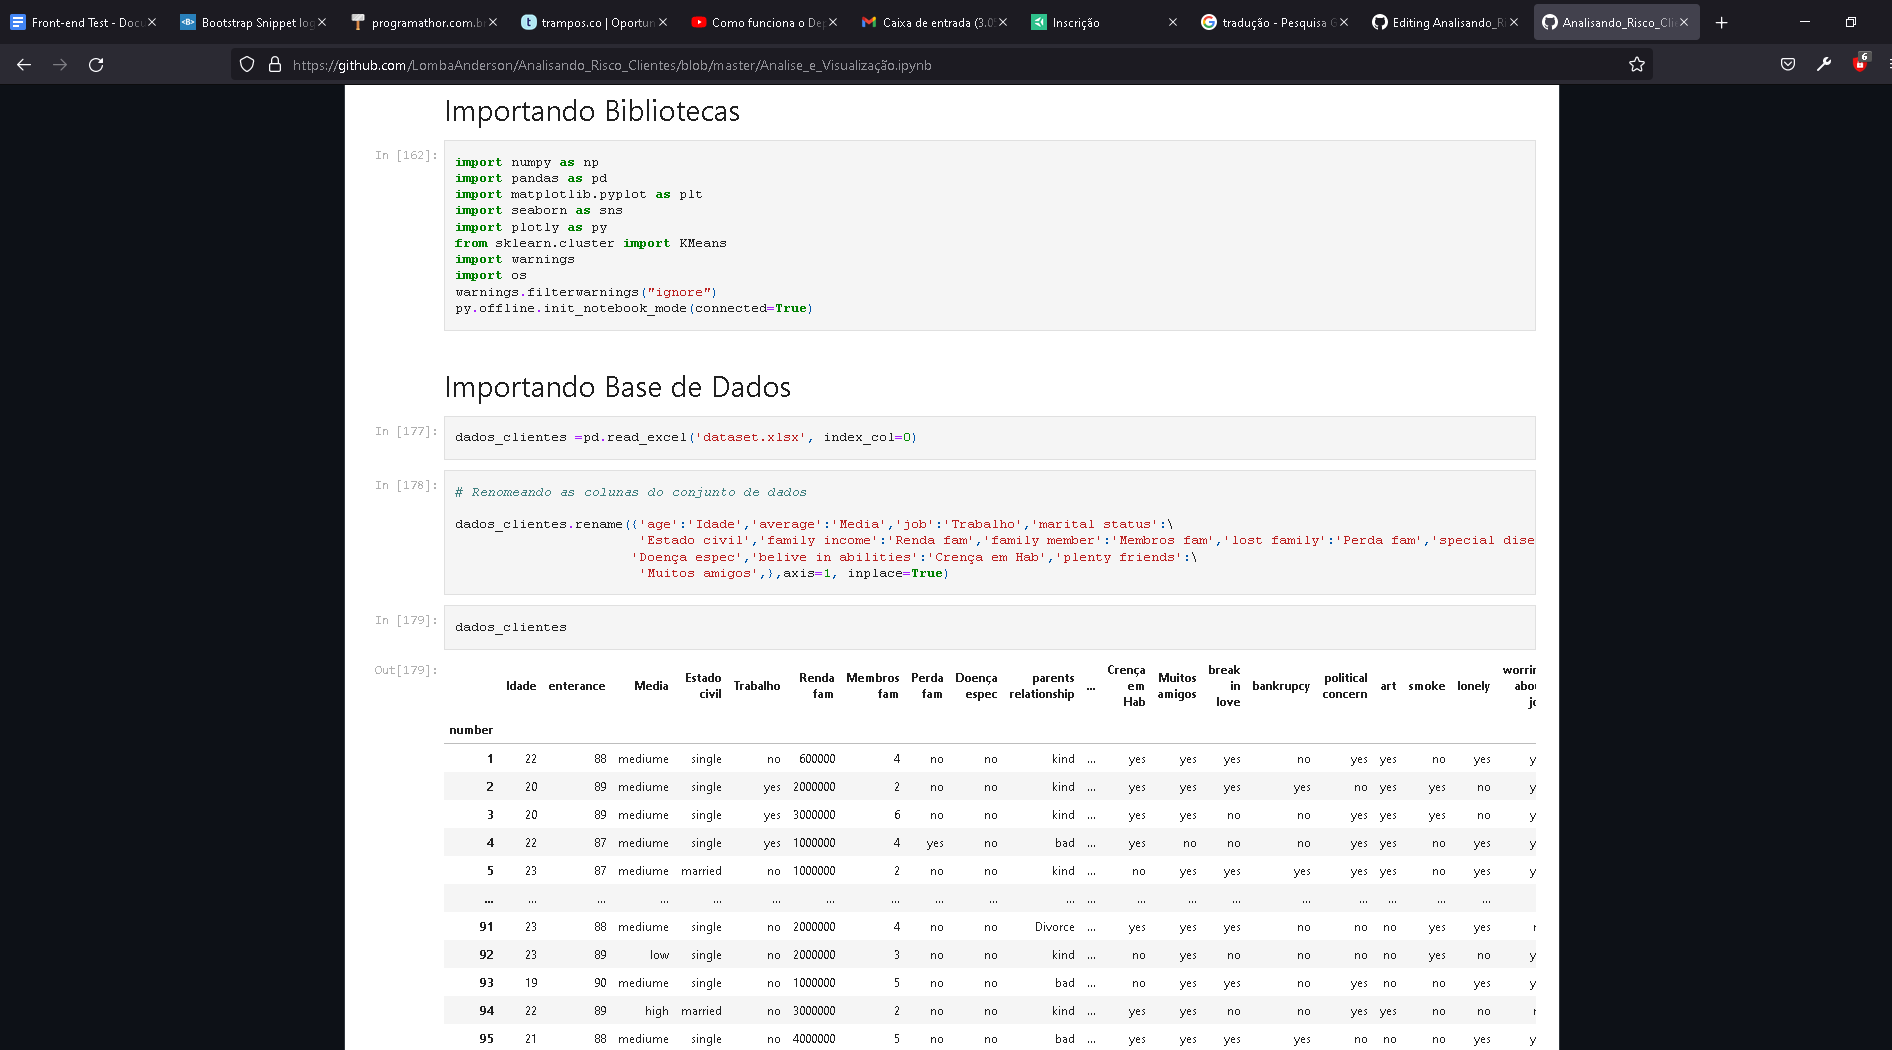Click the red extension icon with badge 6
The image size is (1892, 1050).
point(1860,63)
